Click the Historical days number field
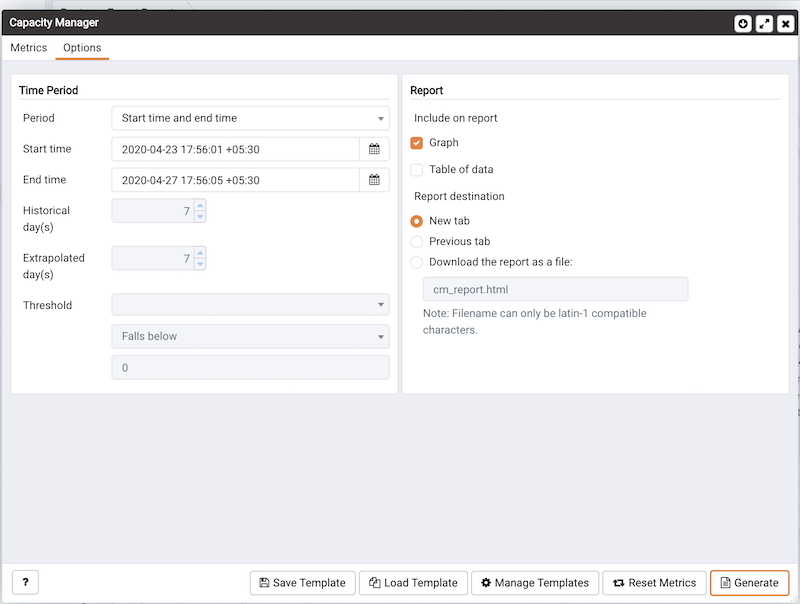The width and height of the screenshot is (800, 604). 153,211
